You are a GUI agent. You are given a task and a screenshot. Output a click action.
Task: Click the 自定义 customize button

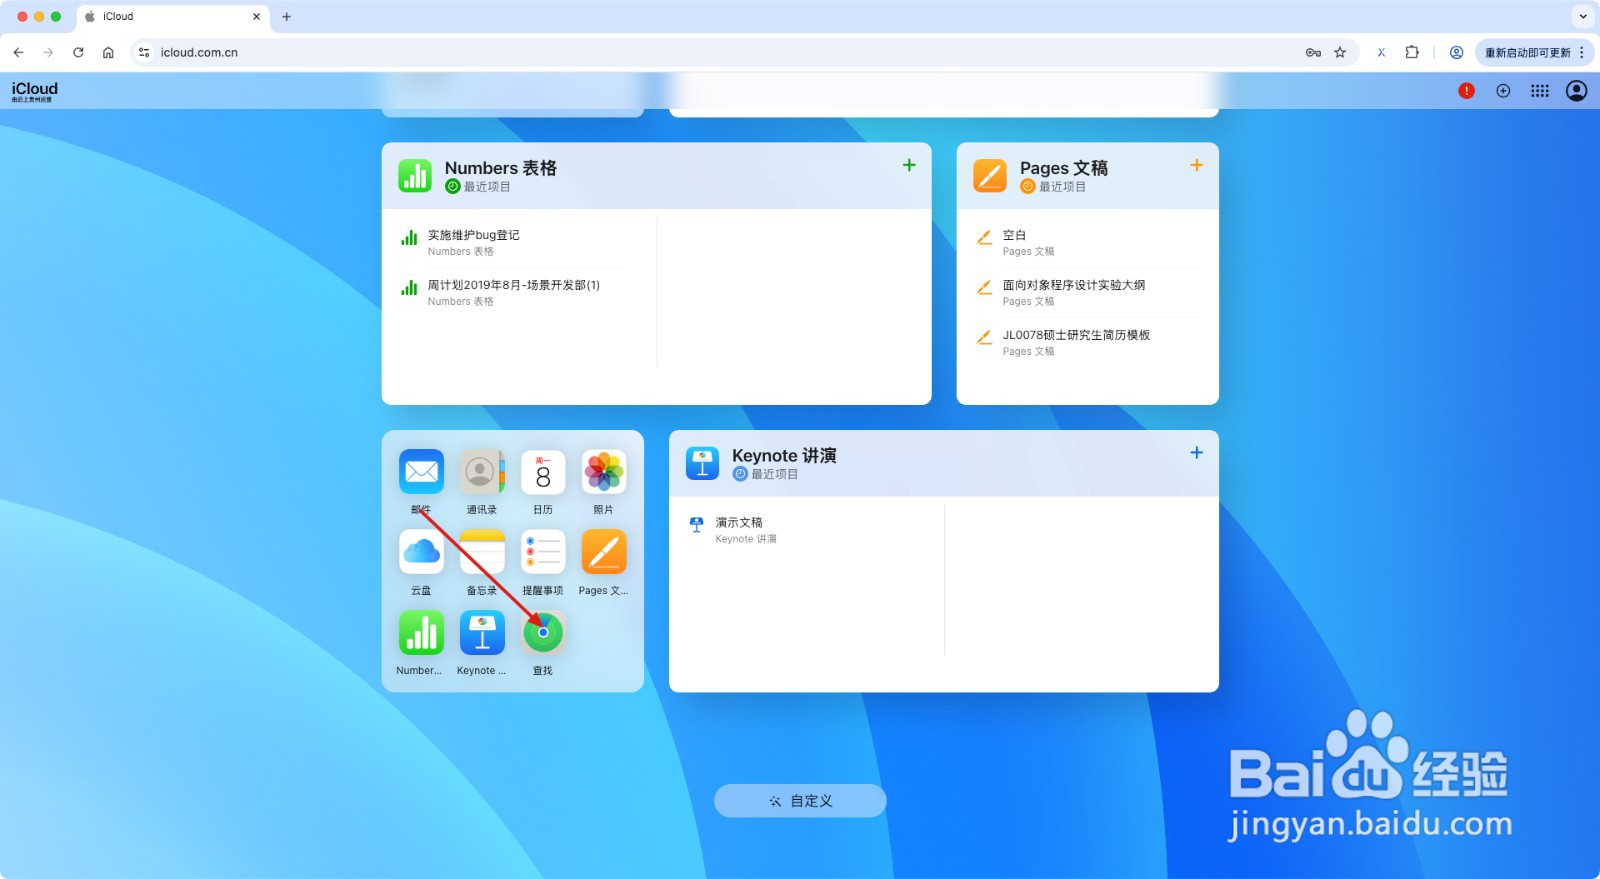coord(800,801)
